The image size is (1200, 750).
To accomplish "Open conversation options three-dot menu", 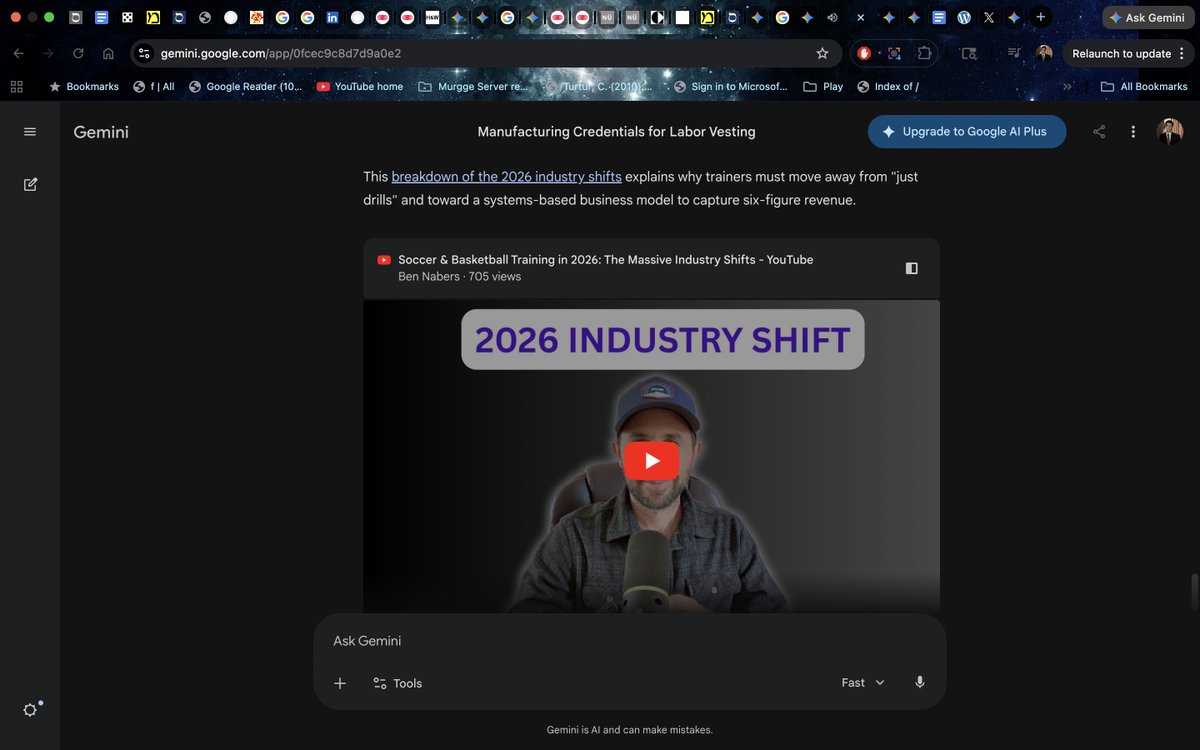I will point(1133,132).
